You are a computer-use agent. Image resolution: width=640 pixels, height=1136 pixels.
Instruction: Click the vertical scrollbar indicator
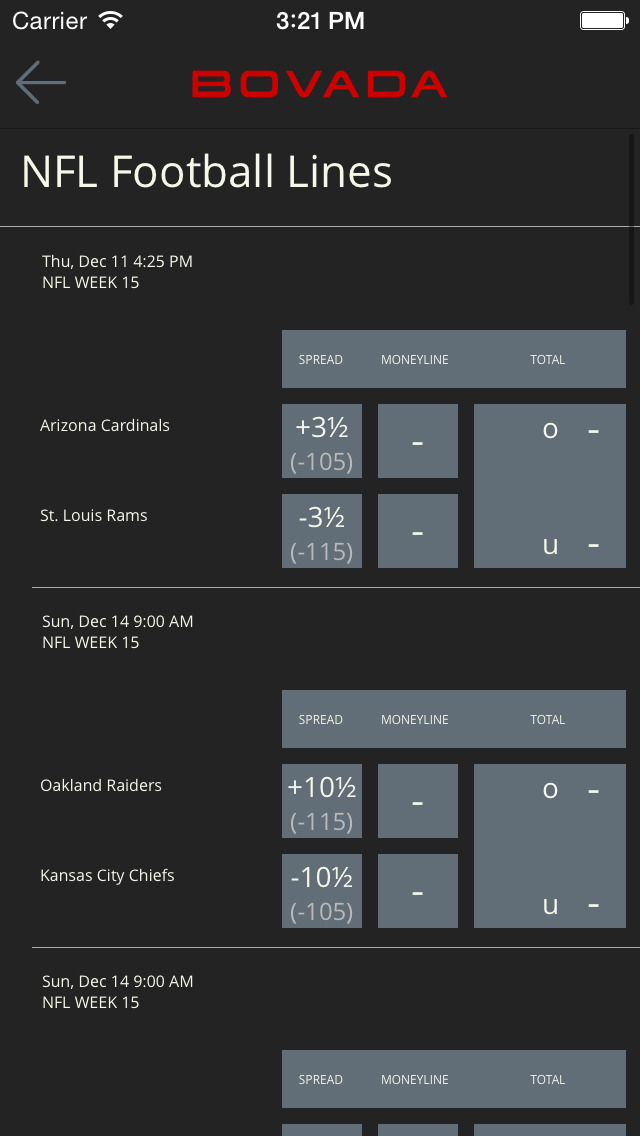click(632, 220)
